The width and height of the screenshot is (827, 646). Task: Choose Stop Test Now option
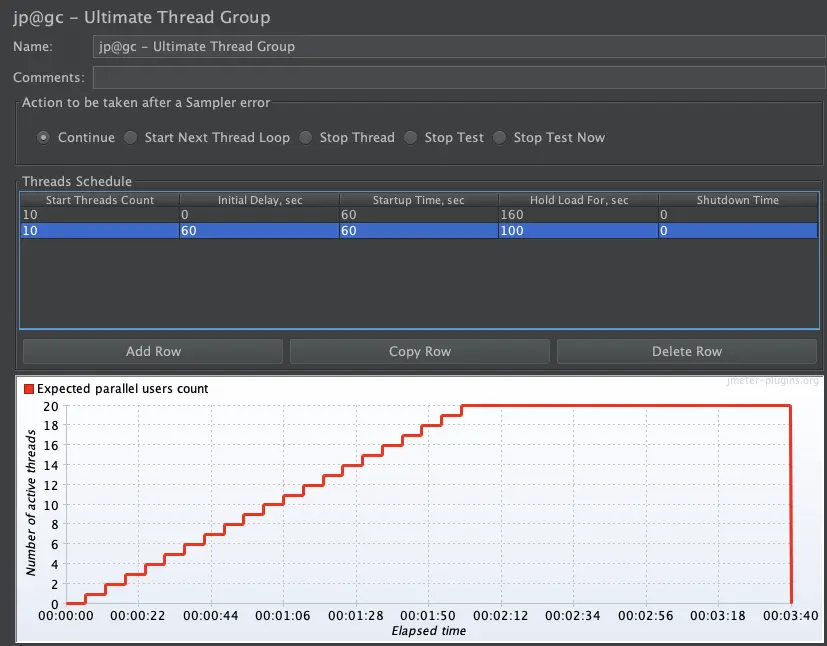499,138
